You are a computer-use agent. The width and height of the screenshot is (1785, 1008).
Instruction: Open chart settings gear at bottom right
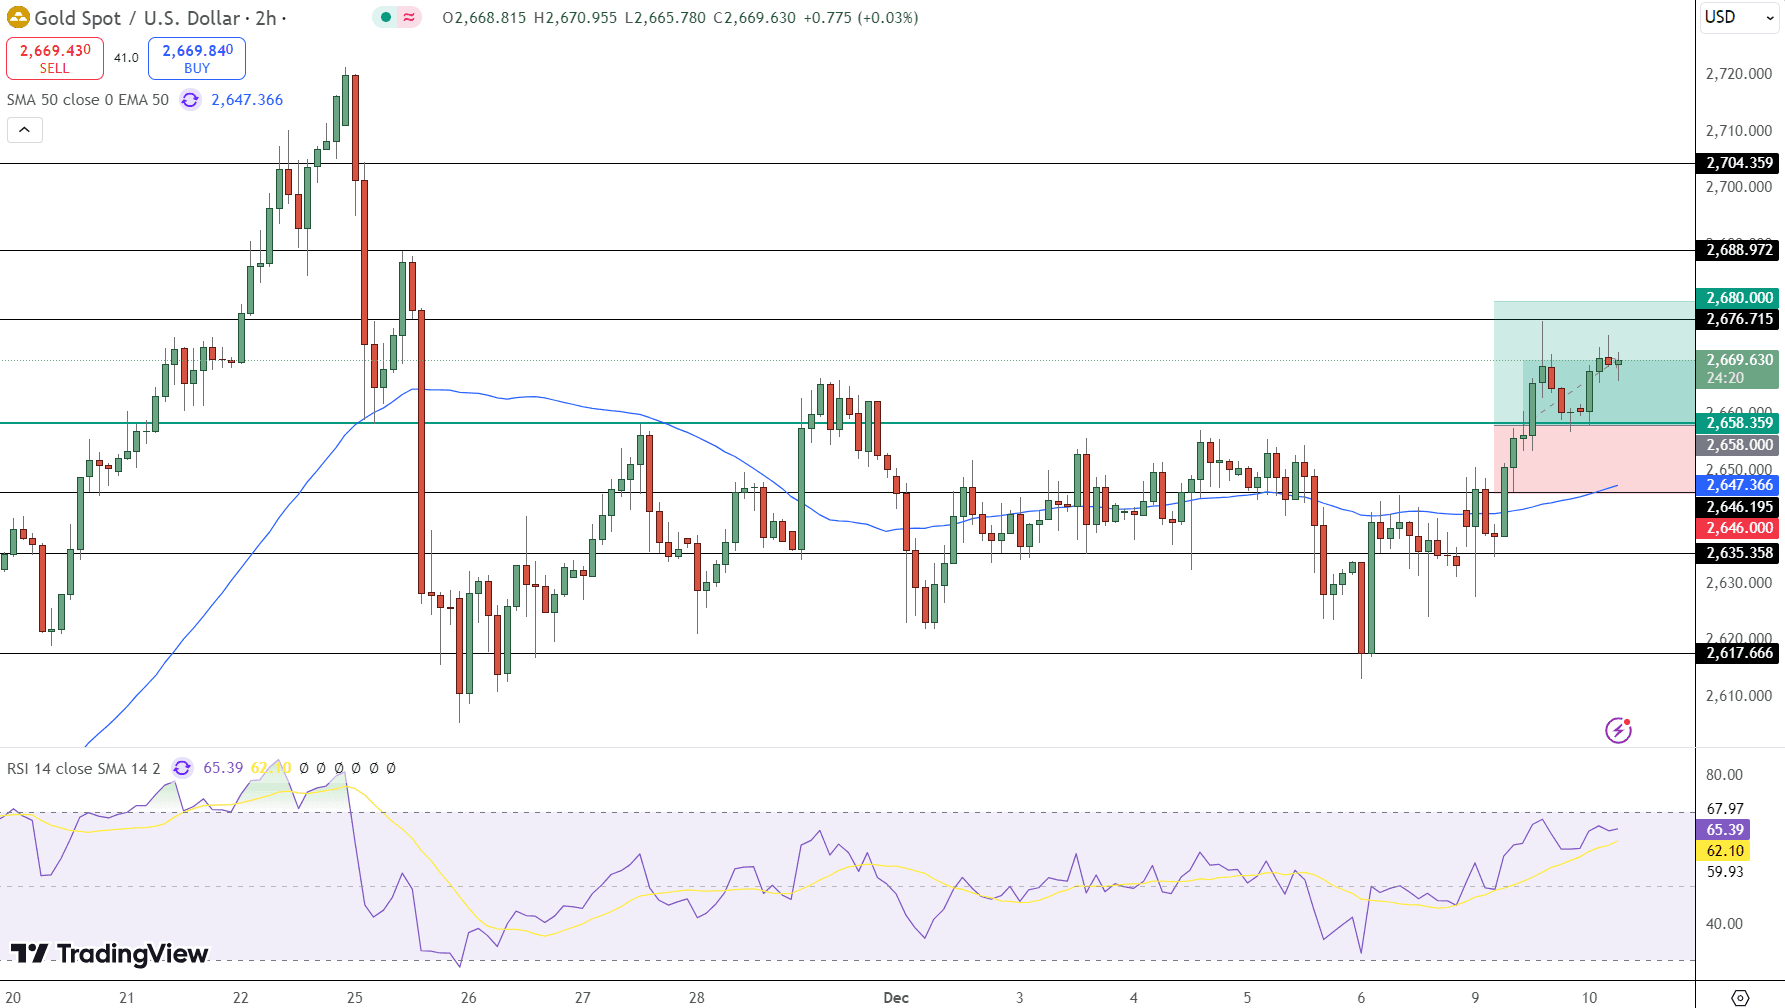(x=1740, y=997)
